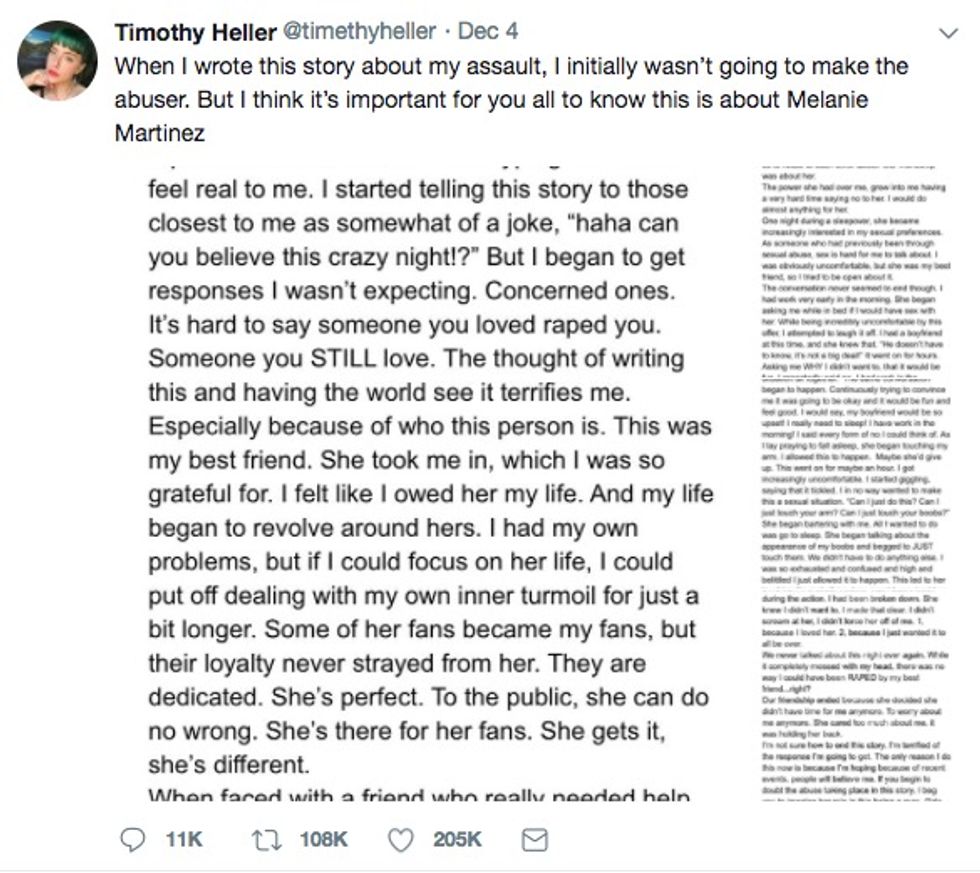Click the 205K likes count
Screen dimensions: 980x873
tap(458, 840)
